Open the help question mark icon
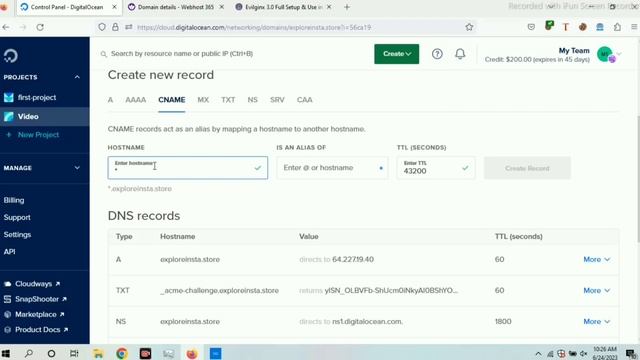 (x=437, y=54)
